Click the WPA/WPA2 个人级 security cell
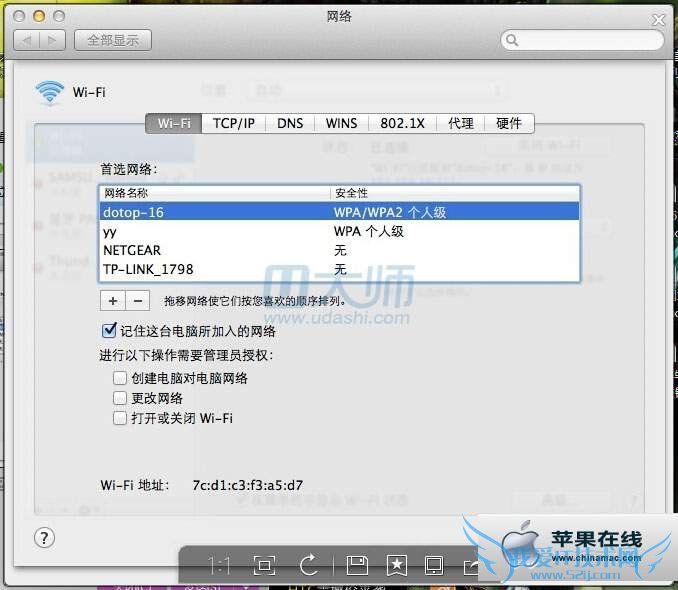 [x=390, y=212]
